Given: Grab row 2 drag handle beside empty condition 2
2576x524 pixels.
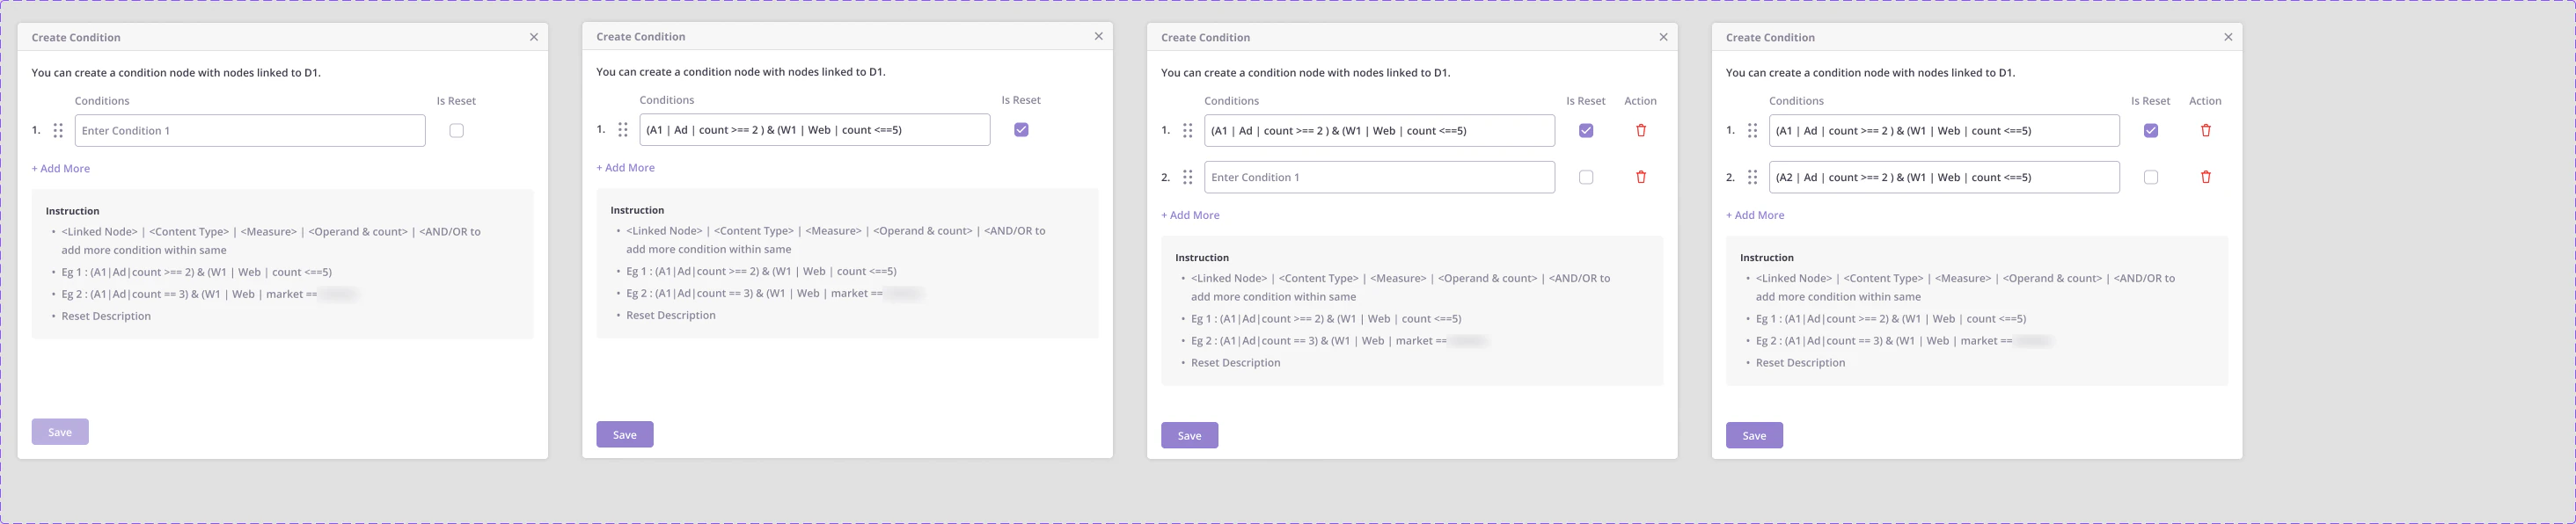Looking at the screenshot, I should [x=1188, y=177].
